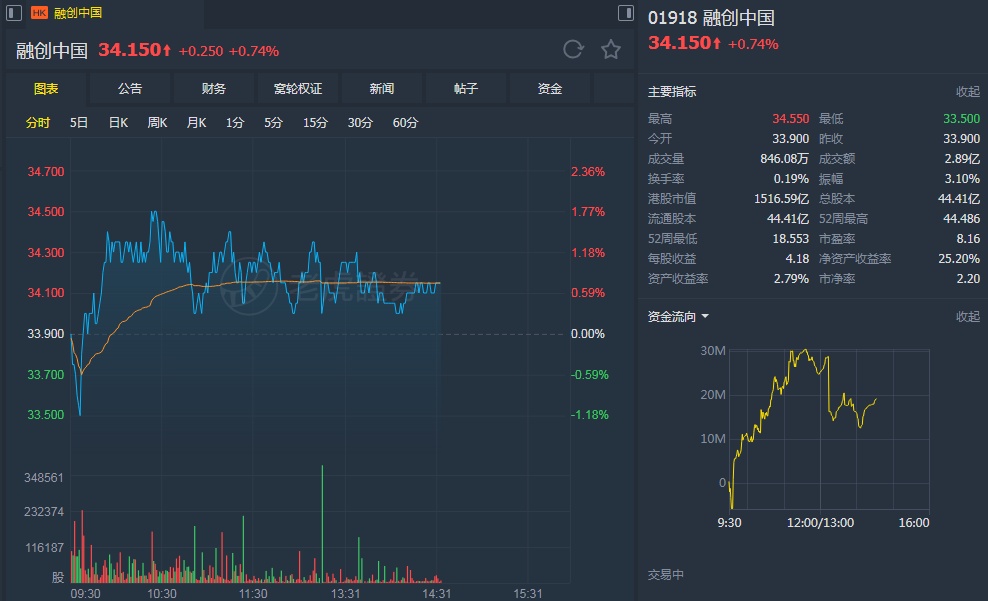The width and height of the screenshot is (988, 601).
Task: Show the 资金 tab
Action: (550, 89)
